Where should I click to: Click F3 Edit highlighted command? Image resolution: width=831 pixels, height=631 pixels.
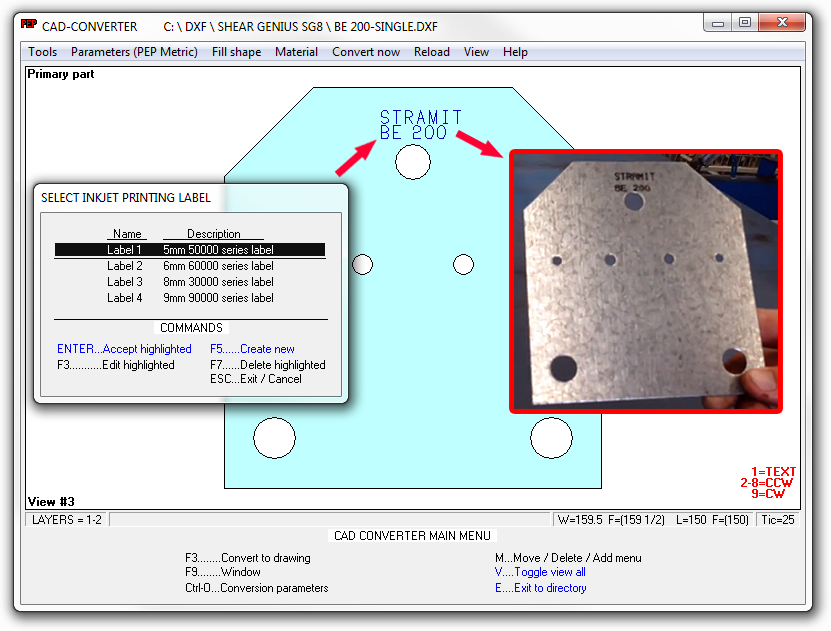pos(116,365)
